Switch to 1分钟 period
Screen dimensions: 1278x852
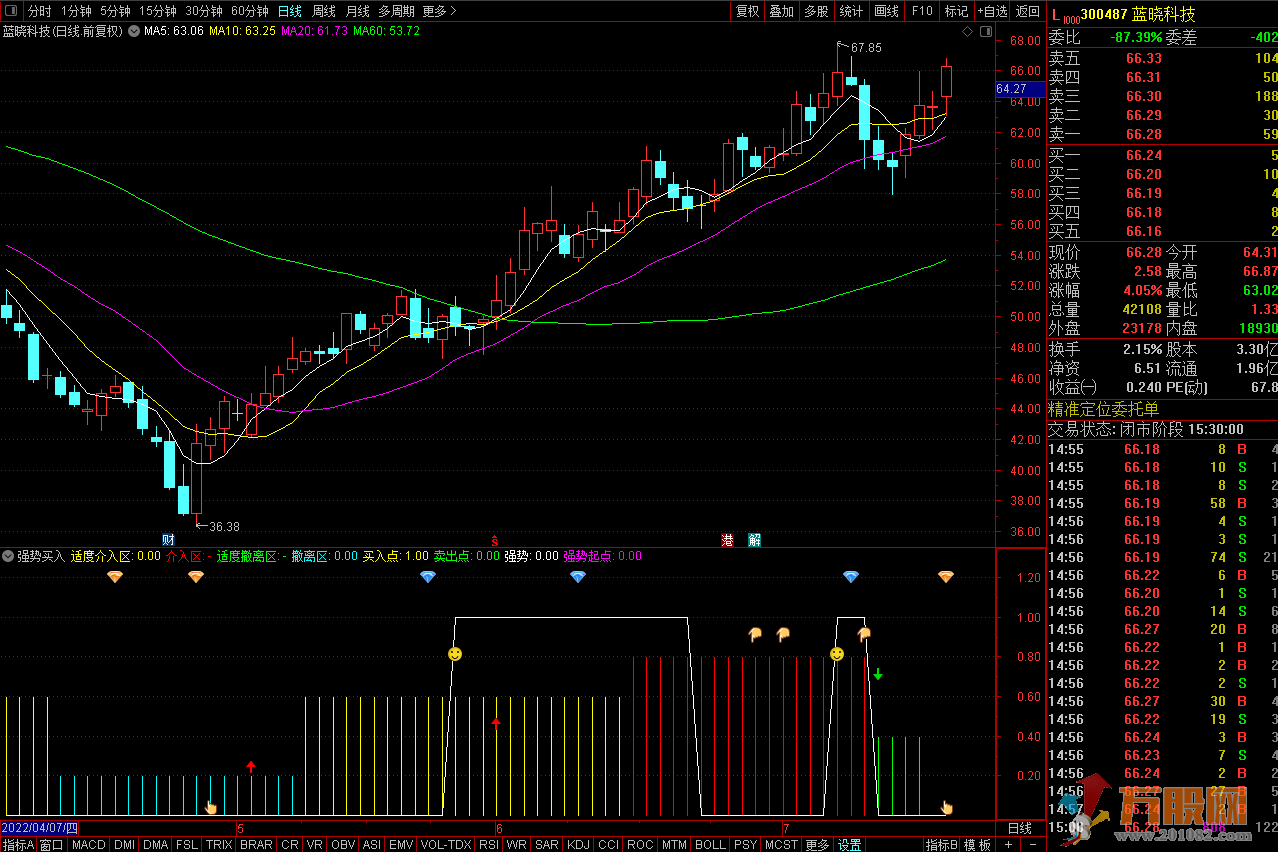click(x=76, y=11)
